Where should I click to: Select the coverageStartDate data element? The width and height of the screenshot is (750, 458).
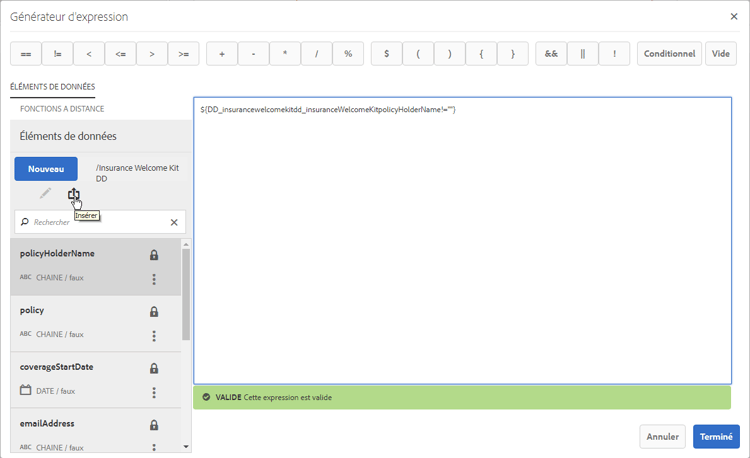point(96,380)
